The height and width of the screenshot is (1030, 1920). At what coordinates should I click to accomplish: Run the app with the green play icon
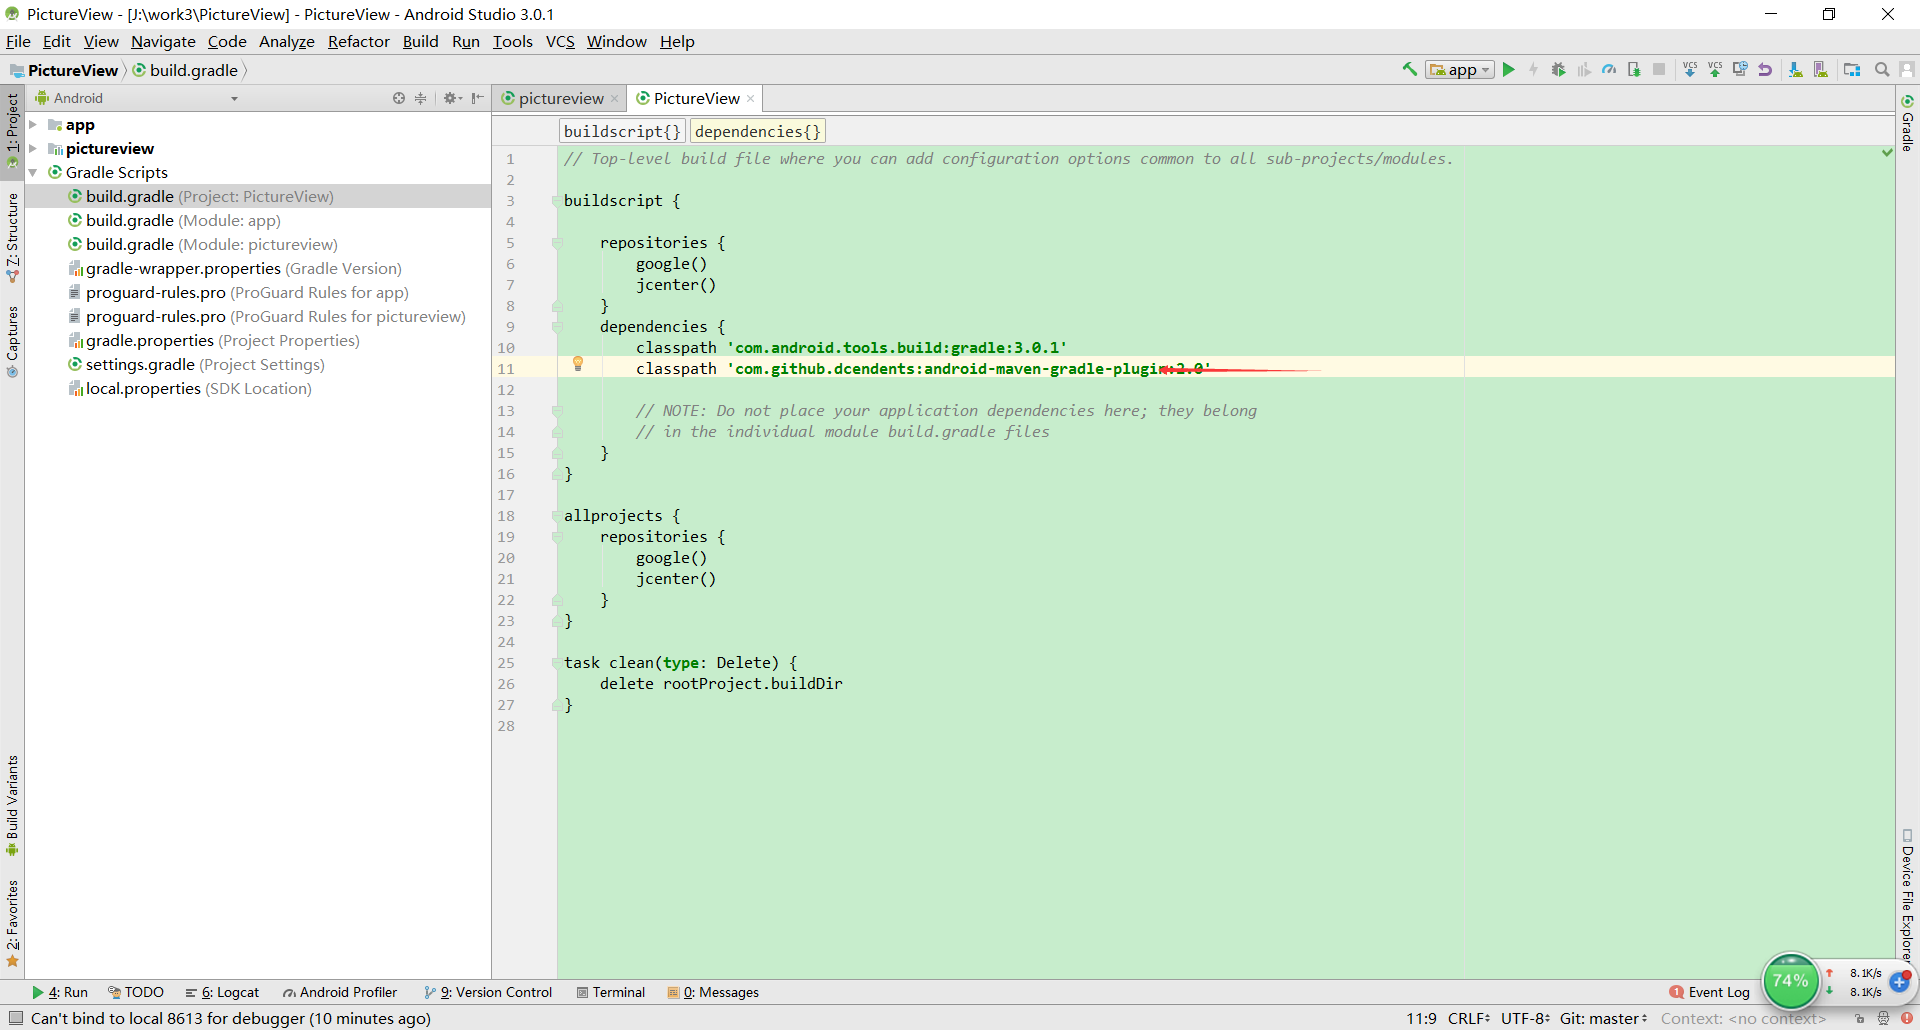(x=1509, y=69)
